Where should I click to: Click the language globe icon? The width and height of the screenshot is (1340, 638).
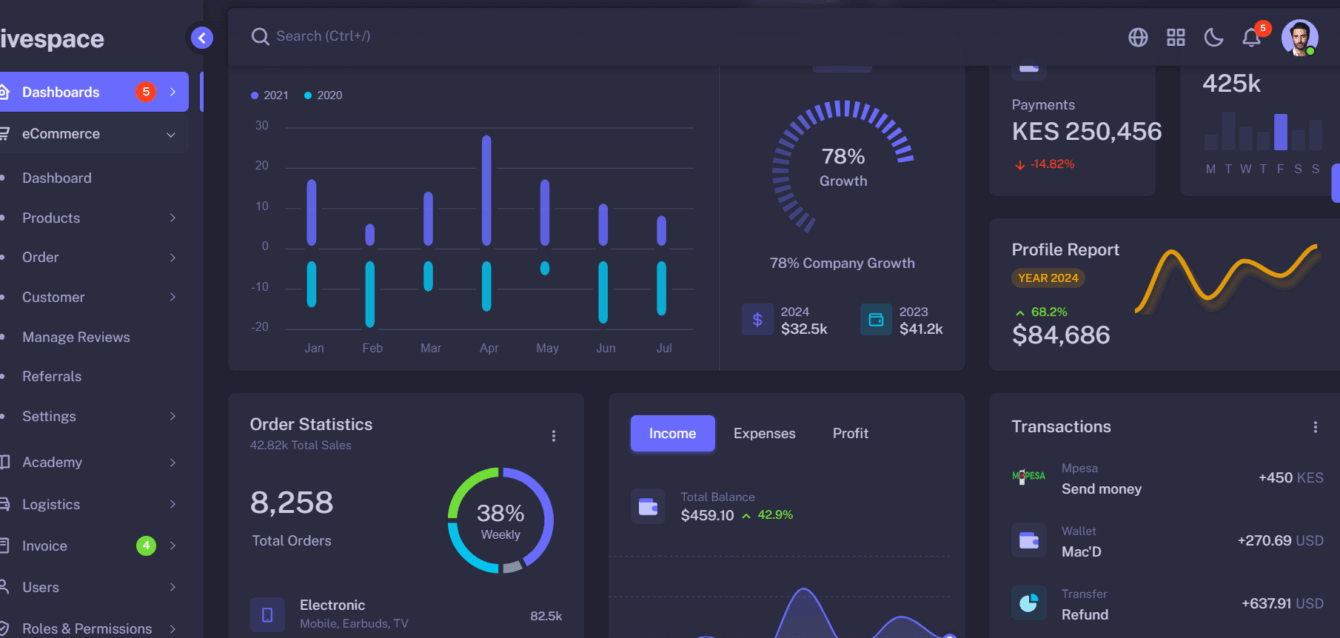[x=1137, y=37]
